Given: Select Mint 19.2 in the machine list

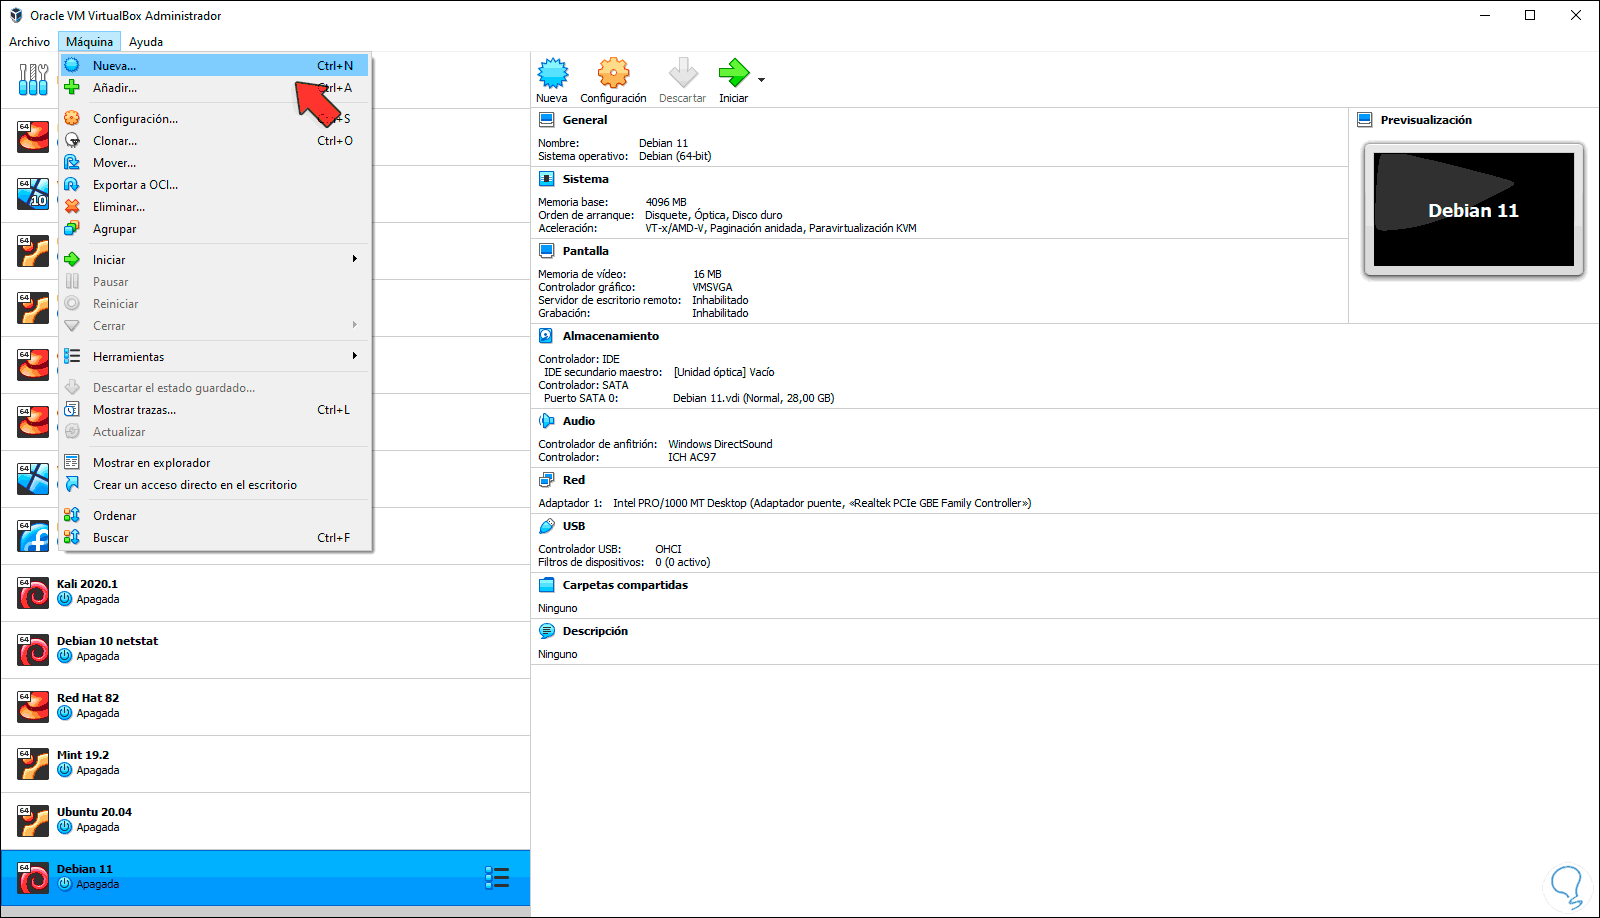Looking at the screenshot, I should coord(265,764).
